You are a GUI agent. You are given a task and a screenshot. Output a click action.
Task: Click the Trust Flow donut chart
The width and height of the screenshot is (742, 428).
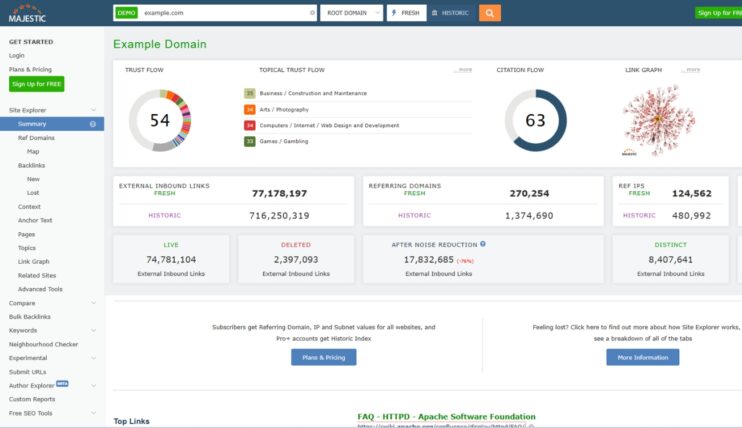(160, 120)
